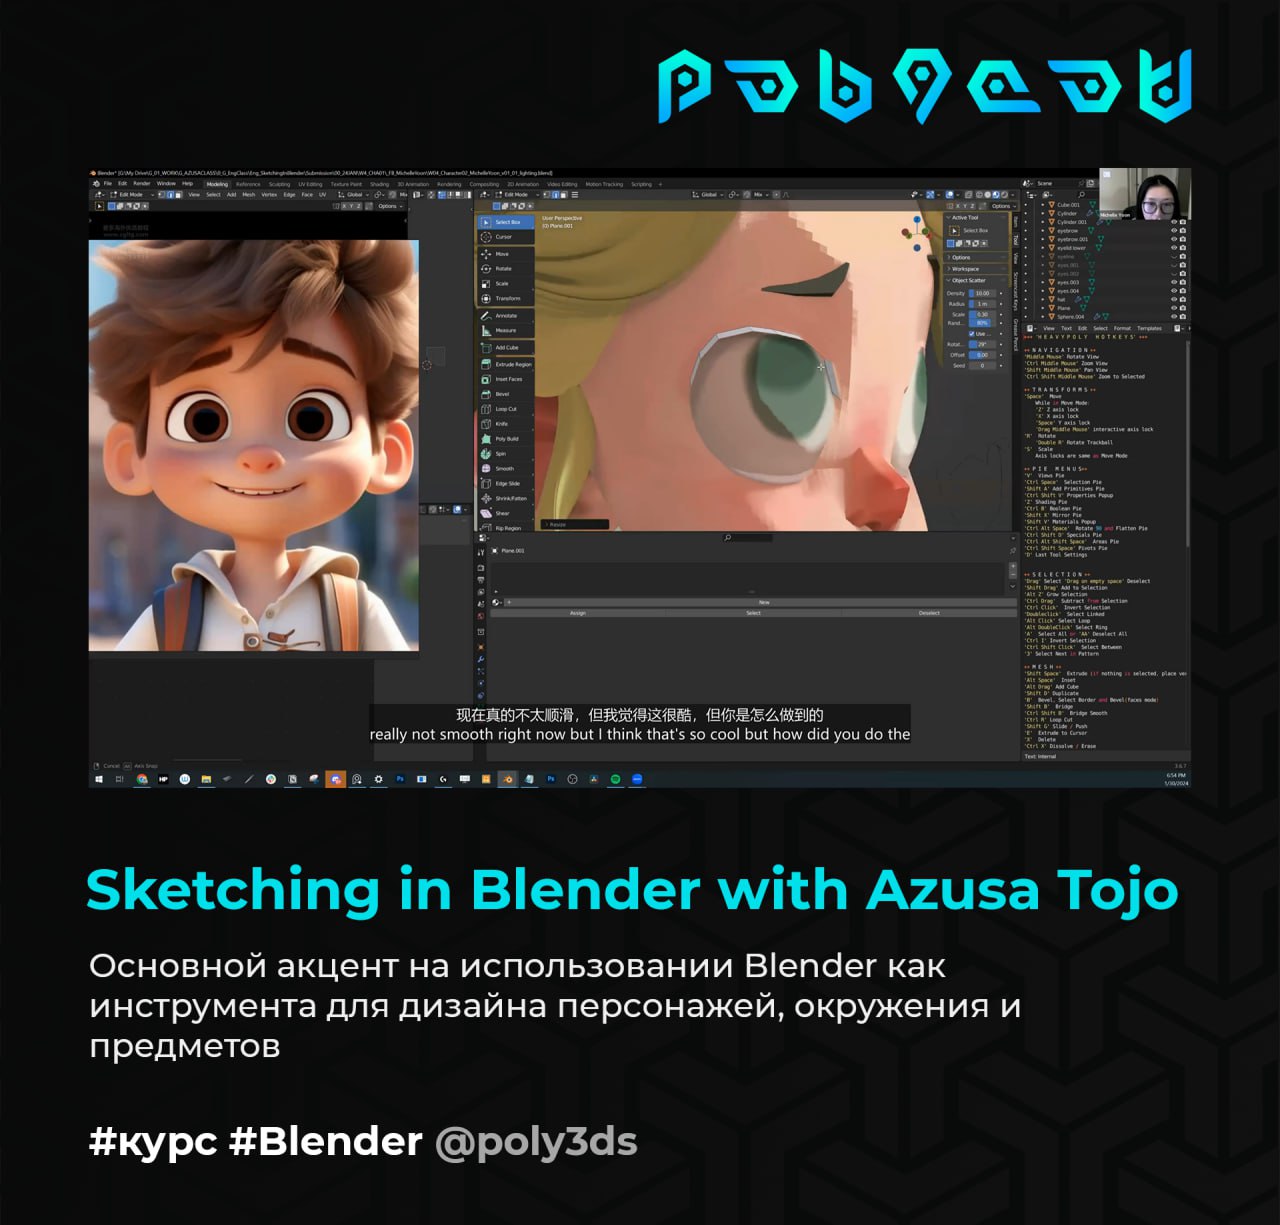Select the Edge Slide tool
The height and width of the screenshot is (1225, 1280).
click(505, 484)
